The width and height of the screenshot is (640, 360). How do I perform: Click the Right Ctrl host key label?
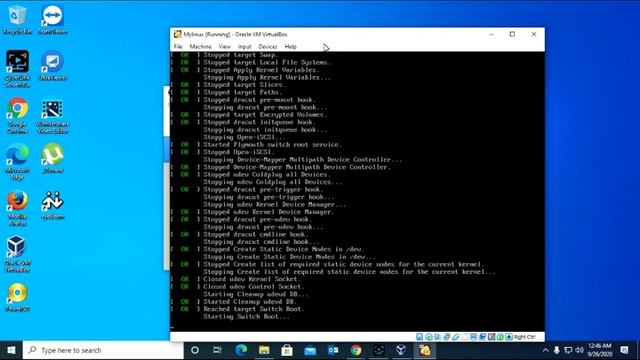[524, 337]
